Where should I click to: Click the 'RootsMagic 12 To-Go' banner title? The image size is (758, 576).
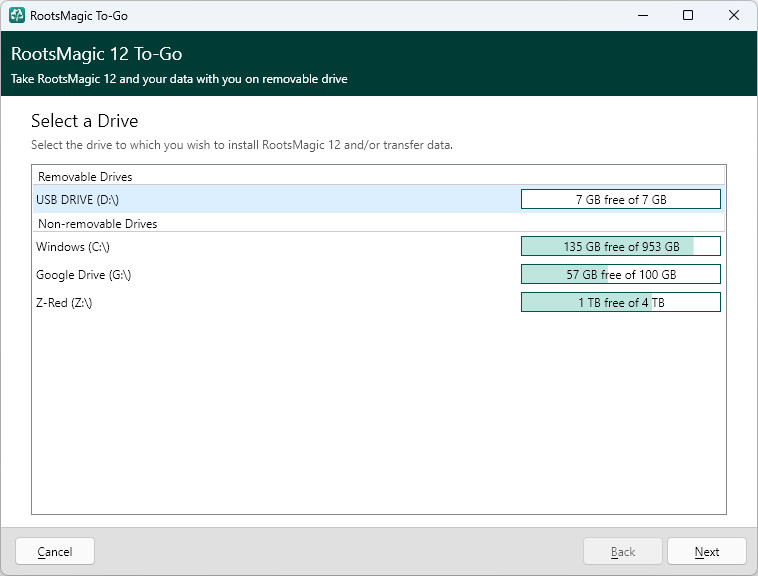tap(97, 54)
